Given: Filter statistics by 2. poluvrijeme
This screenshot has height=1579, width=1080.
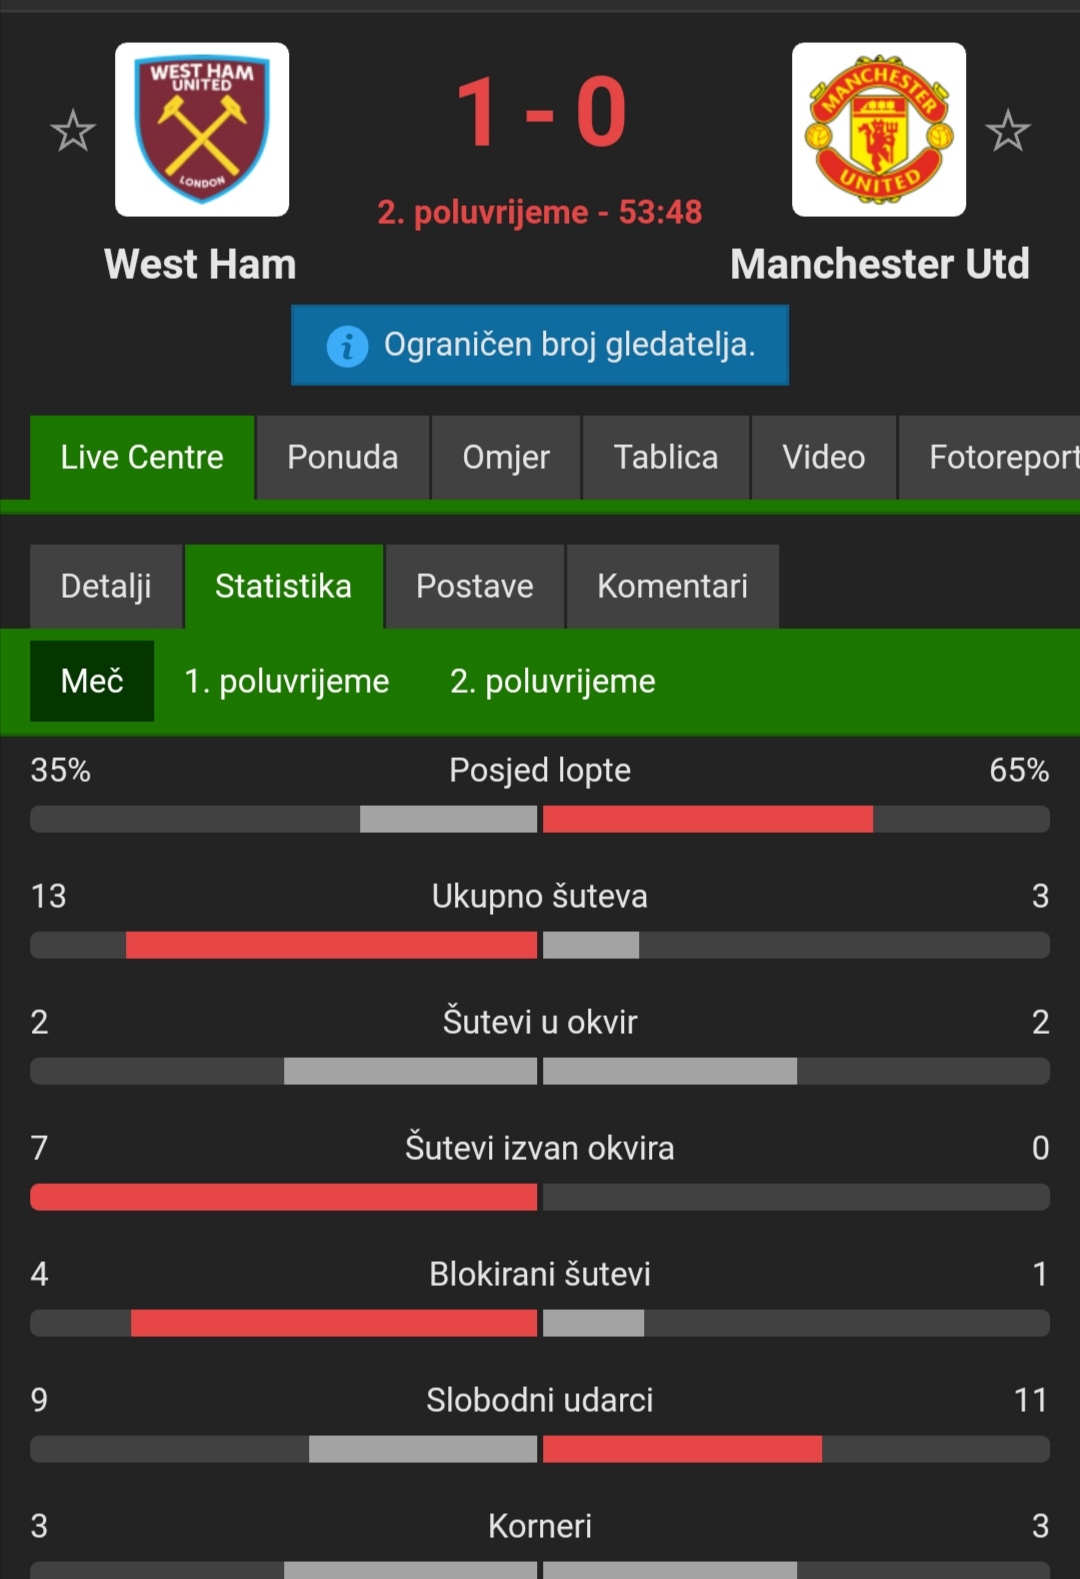Looking at the screenshot, I should [x=553, y=681].
